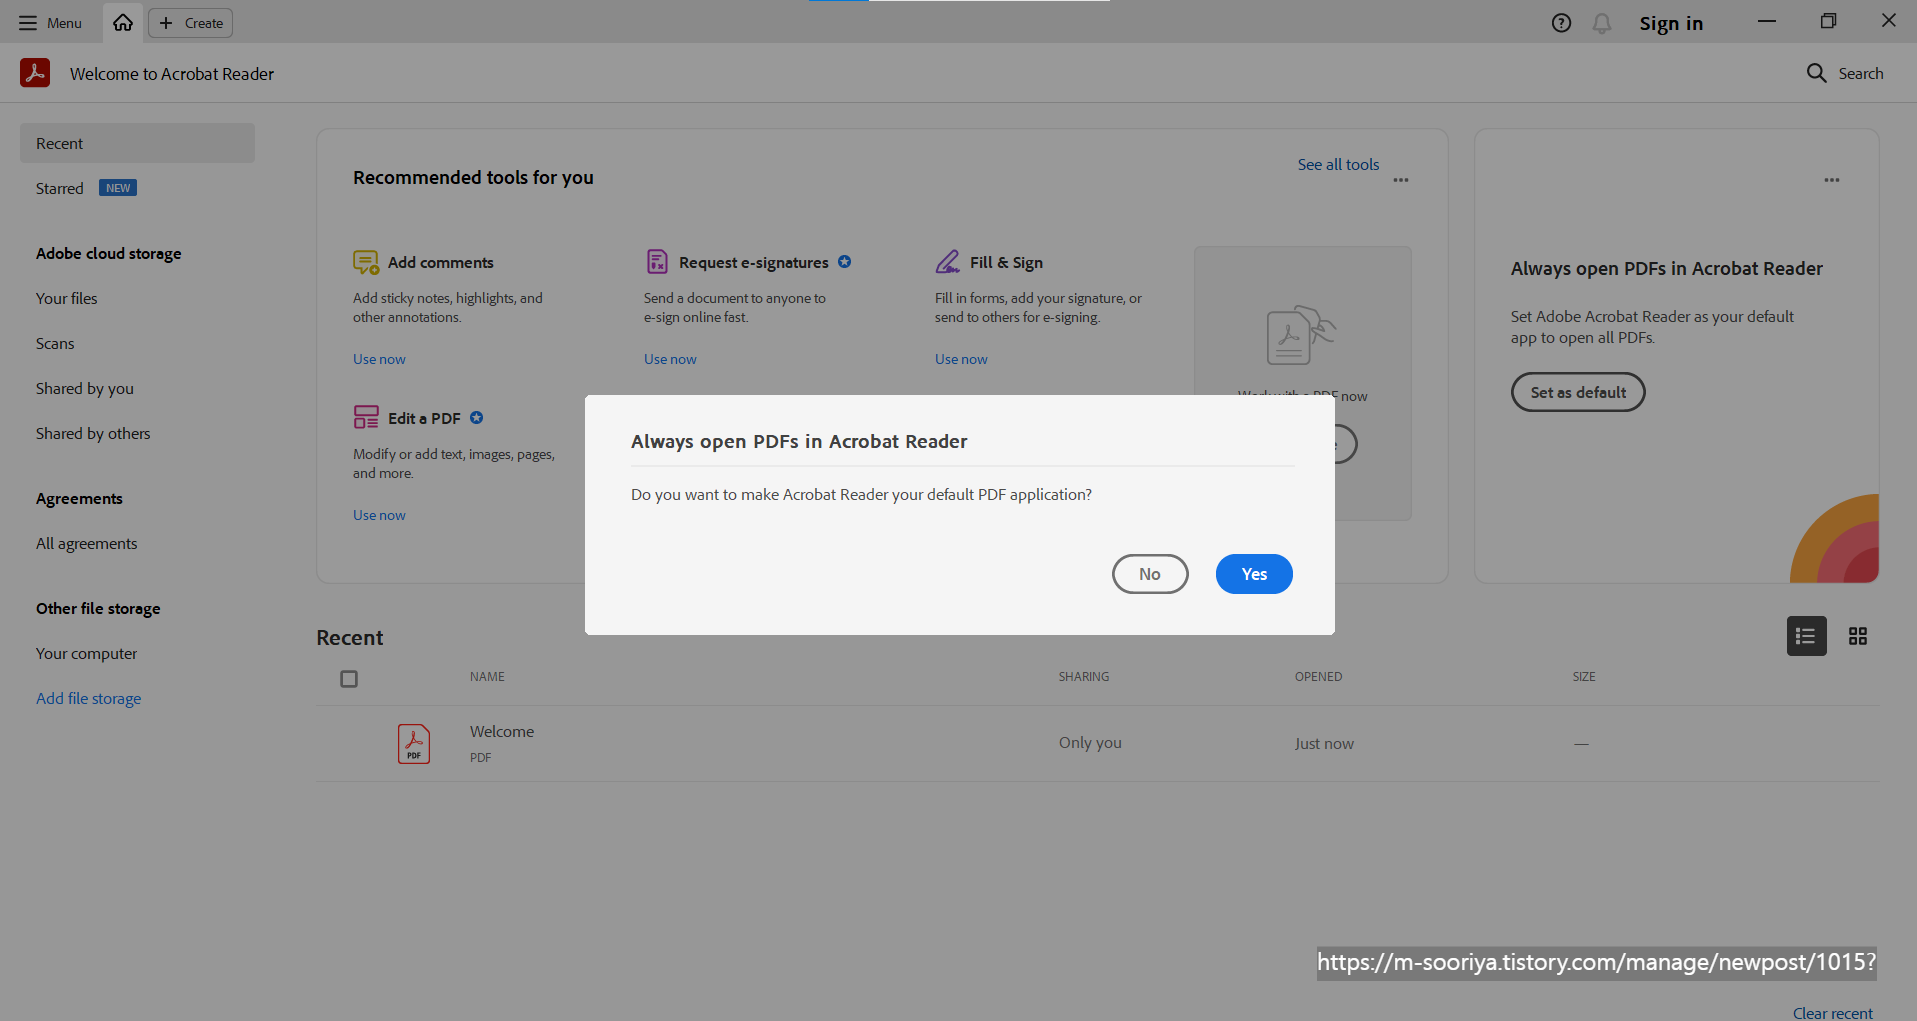Click the Set as default button
Viewport: 1917px width, 1021px height.
point(1578,392)
